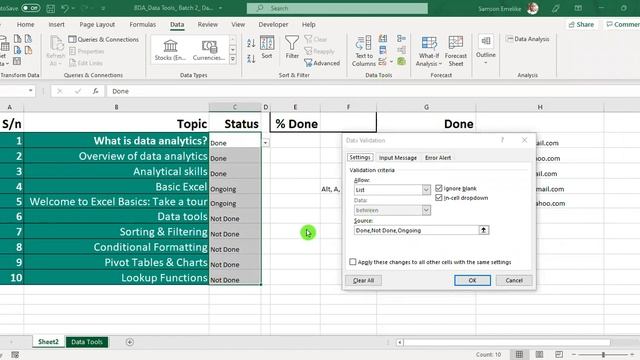Click the insert function fx icon
640x360 pixels.
pos(95,91)
